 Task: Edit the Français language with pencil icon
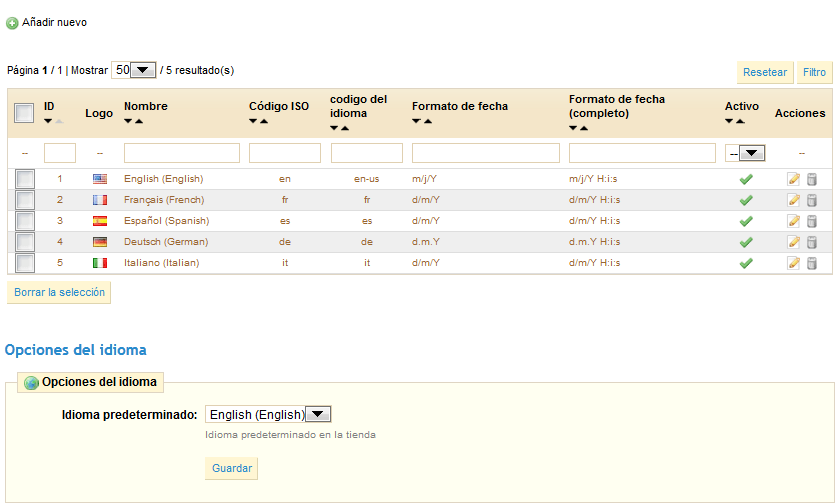pos(794,200)
